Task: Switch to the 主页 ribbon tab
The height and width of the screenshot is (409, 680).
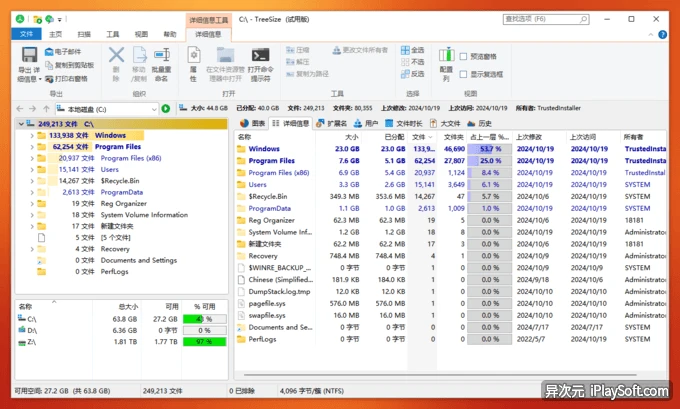Action: pyautogui.click(x=56, y=34)
